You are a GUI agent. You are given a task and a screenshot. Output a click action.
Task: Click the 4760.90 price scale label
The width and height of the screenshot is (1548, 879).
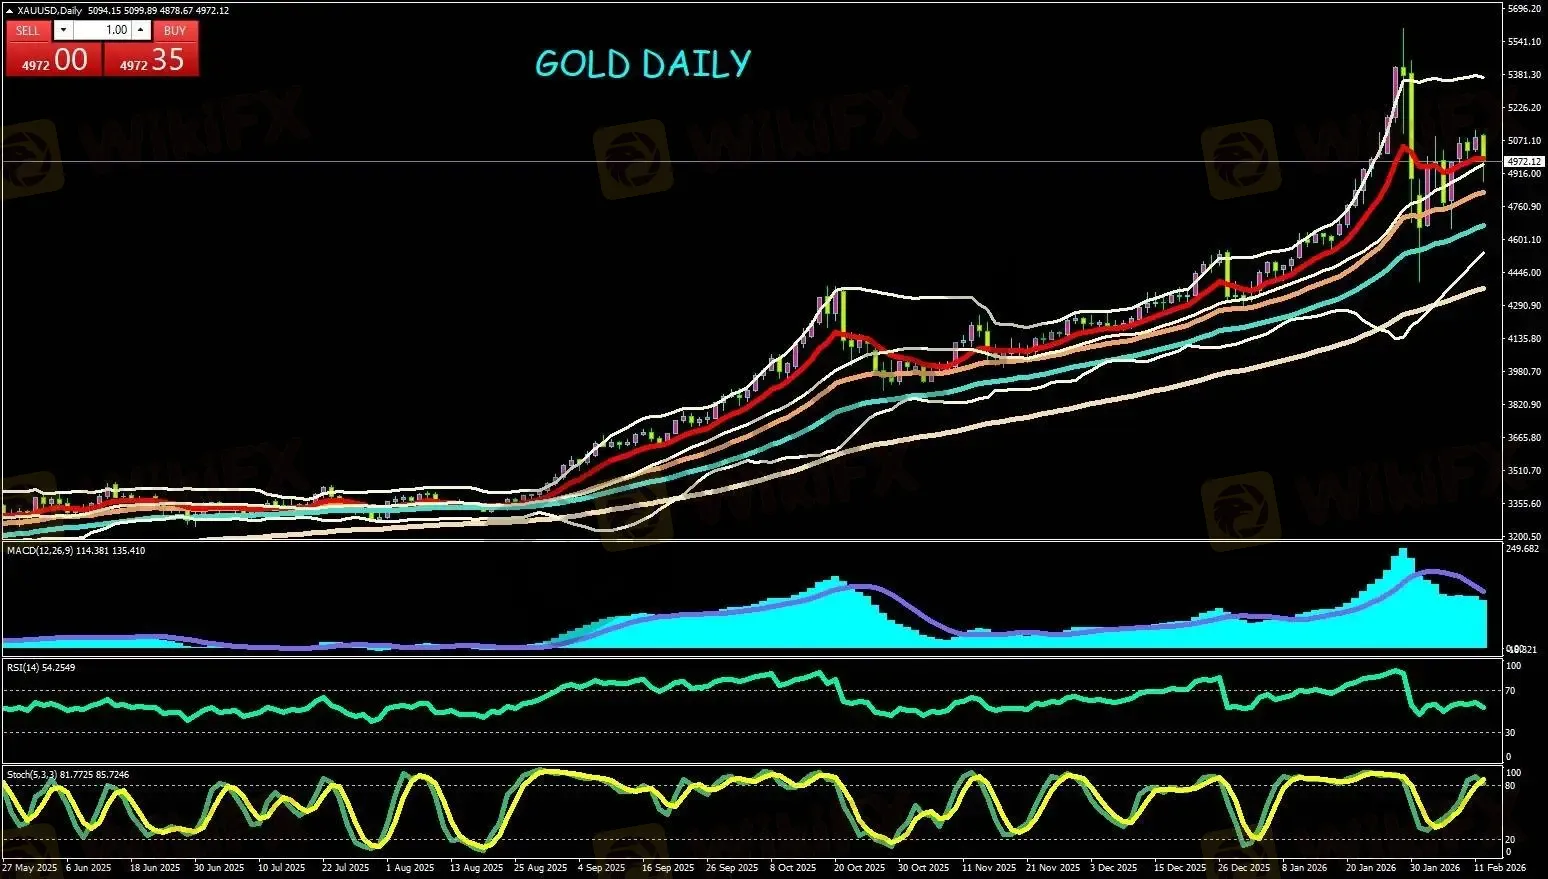(x=1524, y=207)
